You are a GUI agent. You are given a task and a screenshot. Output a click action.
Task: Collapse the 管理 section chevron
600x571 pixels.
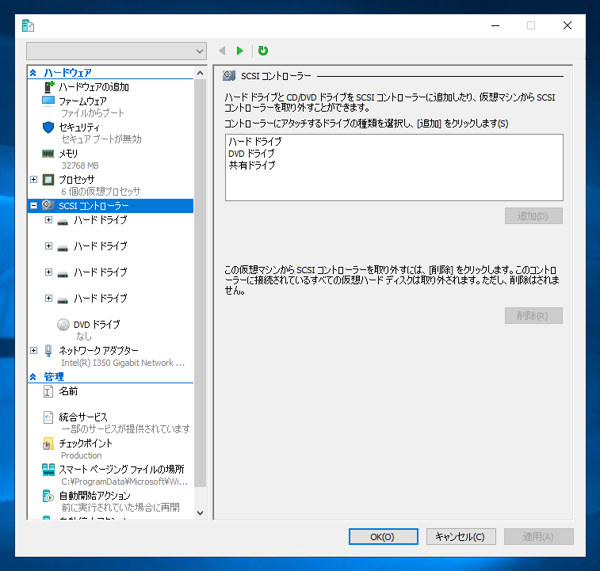coord(33,377)
